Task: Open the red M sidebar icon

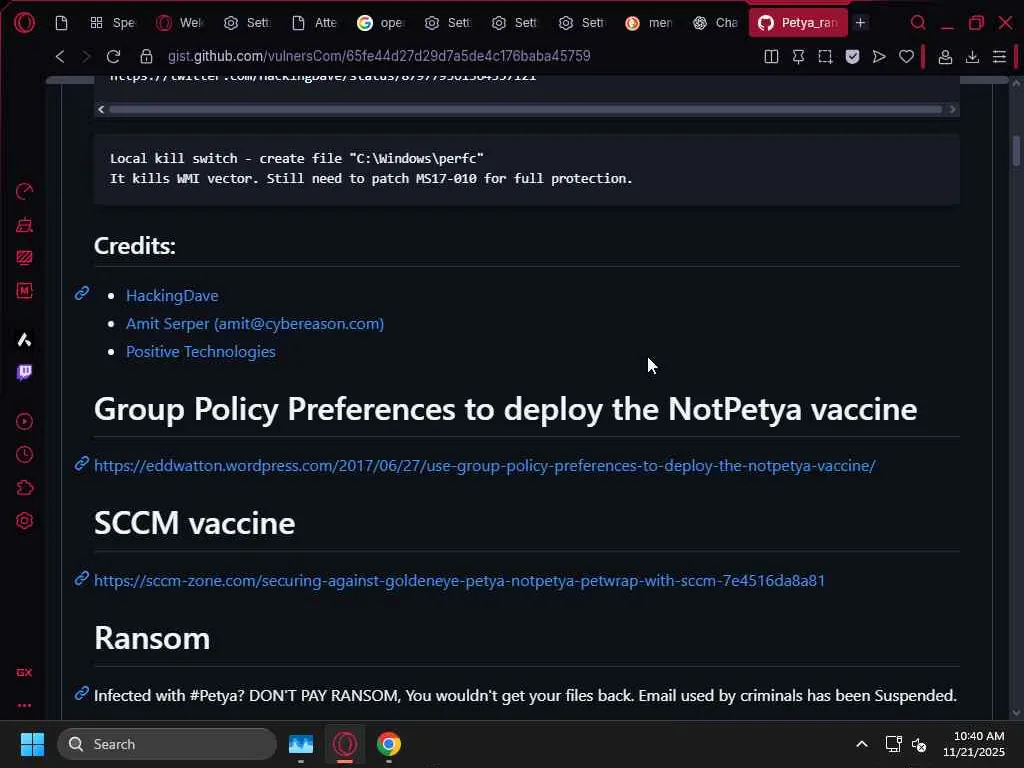Action: [x=24, y=291]
